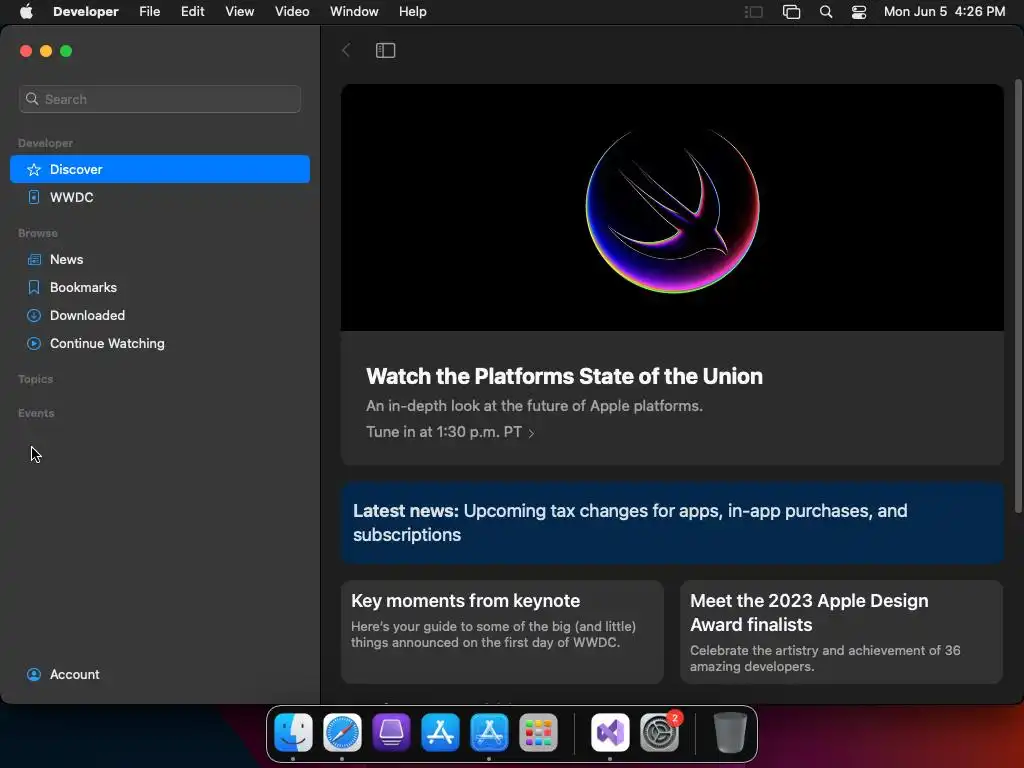This screenshot has width=1024, height=768.
Task: Expand the Topics section header
Action: tap(35, 379)
